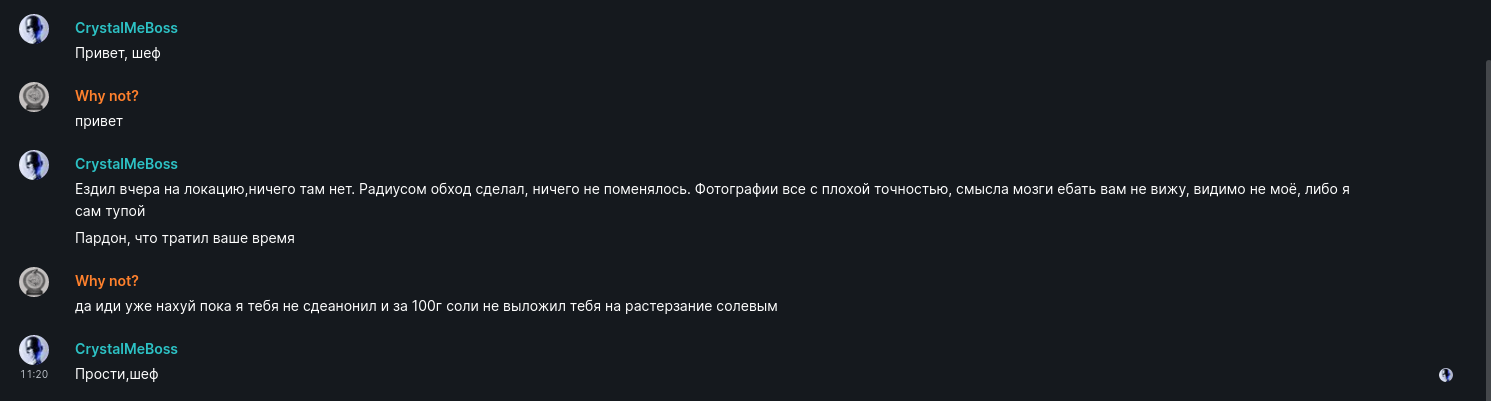The width and height of the screenshot is (1491, 401).
Task: Click Why not? avatar beside 'да иди уже' message
Action: (34, 282)
